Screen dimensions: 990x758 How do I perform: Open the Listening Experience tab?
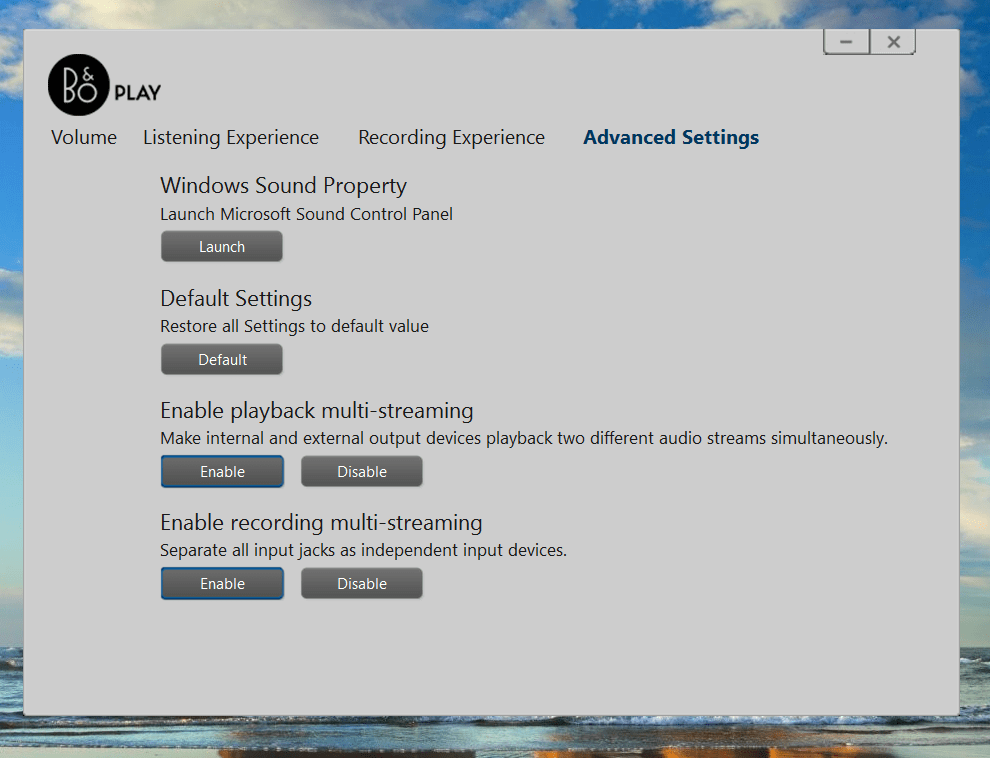(230, 137)
